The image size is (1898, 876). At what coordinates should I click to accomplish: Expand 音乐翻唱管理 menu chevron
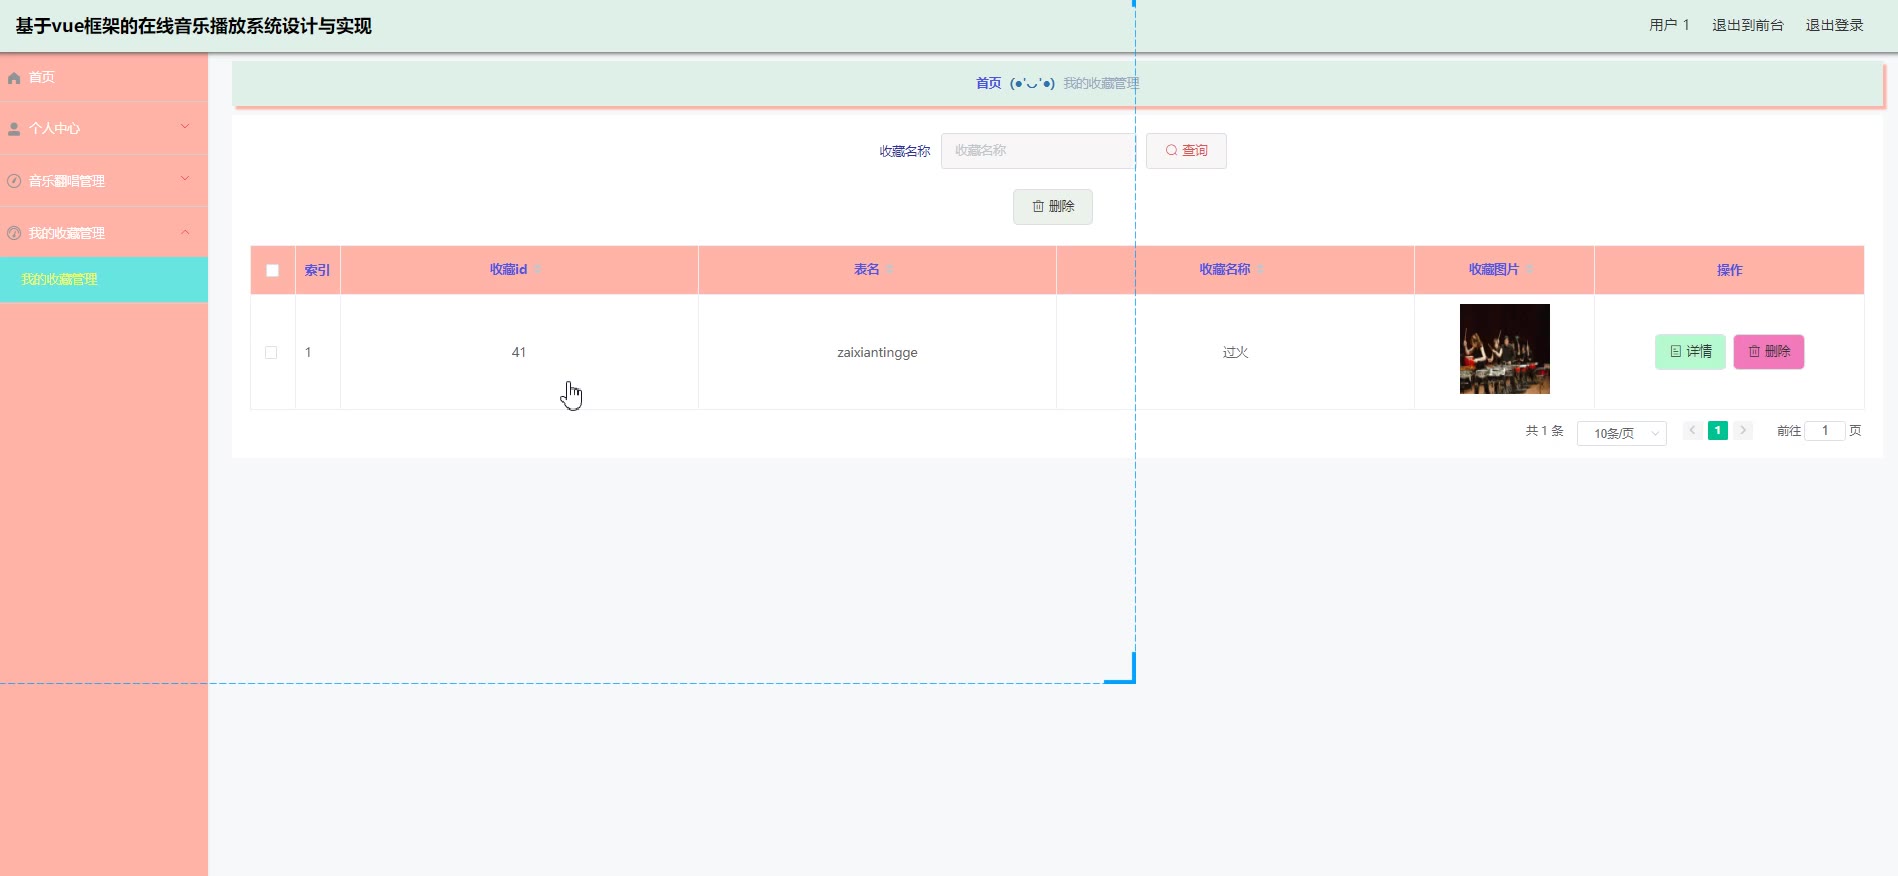click(x=185, y=178)
